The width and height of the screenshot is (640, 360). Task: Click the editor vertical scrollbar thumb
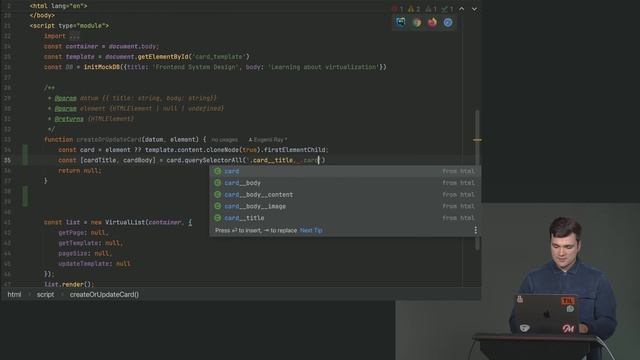click(477, 180)
